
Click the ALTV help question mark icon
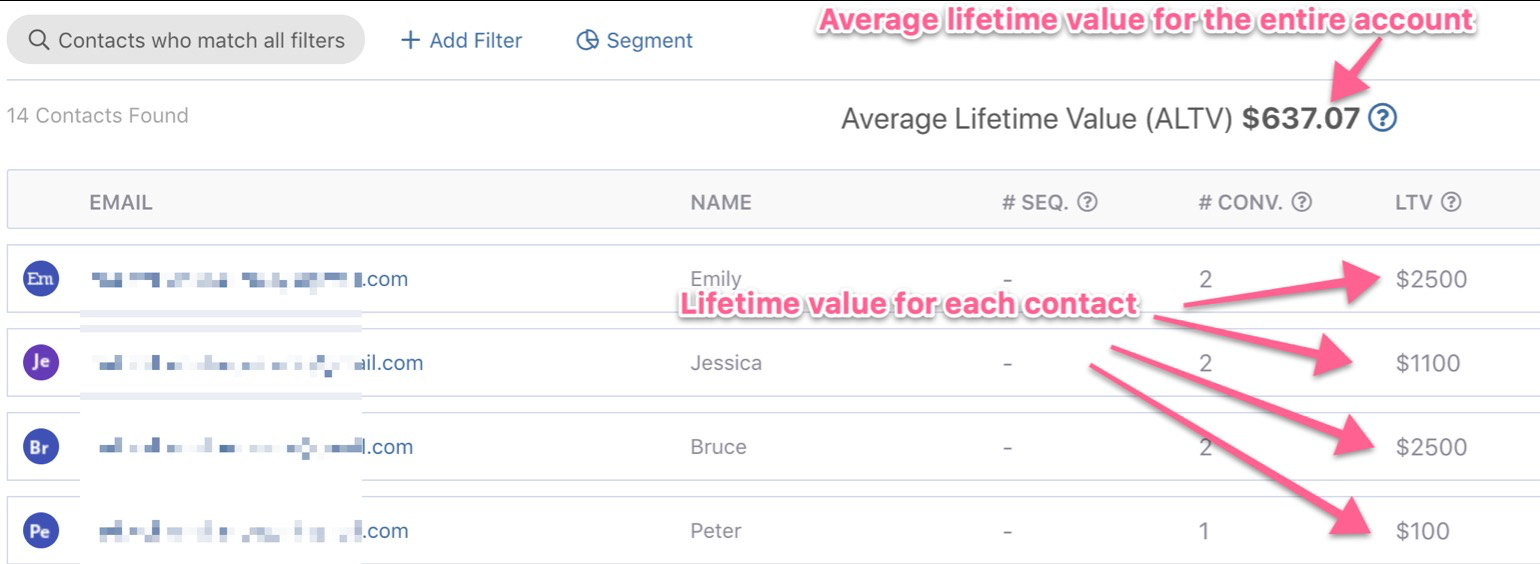click(1382, 119)
